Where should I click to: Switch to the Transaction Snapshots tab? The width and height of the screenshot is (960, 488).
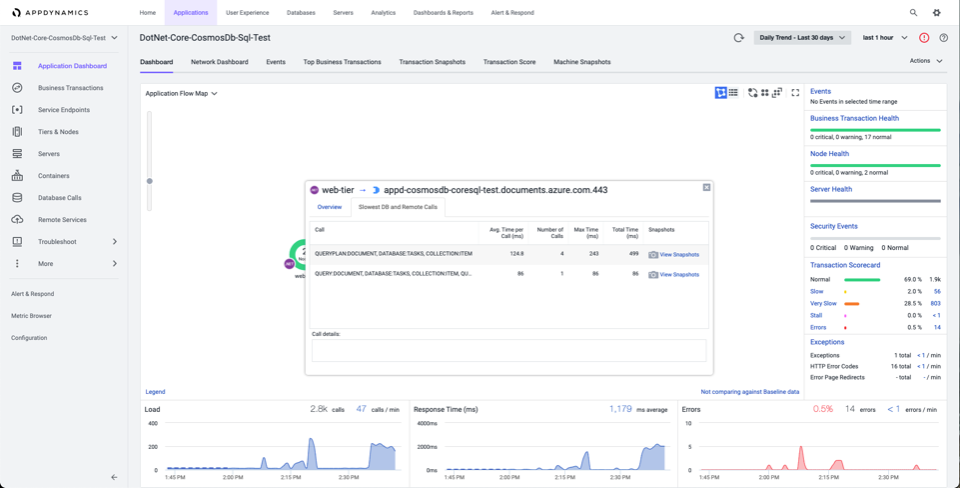(432, 62)
